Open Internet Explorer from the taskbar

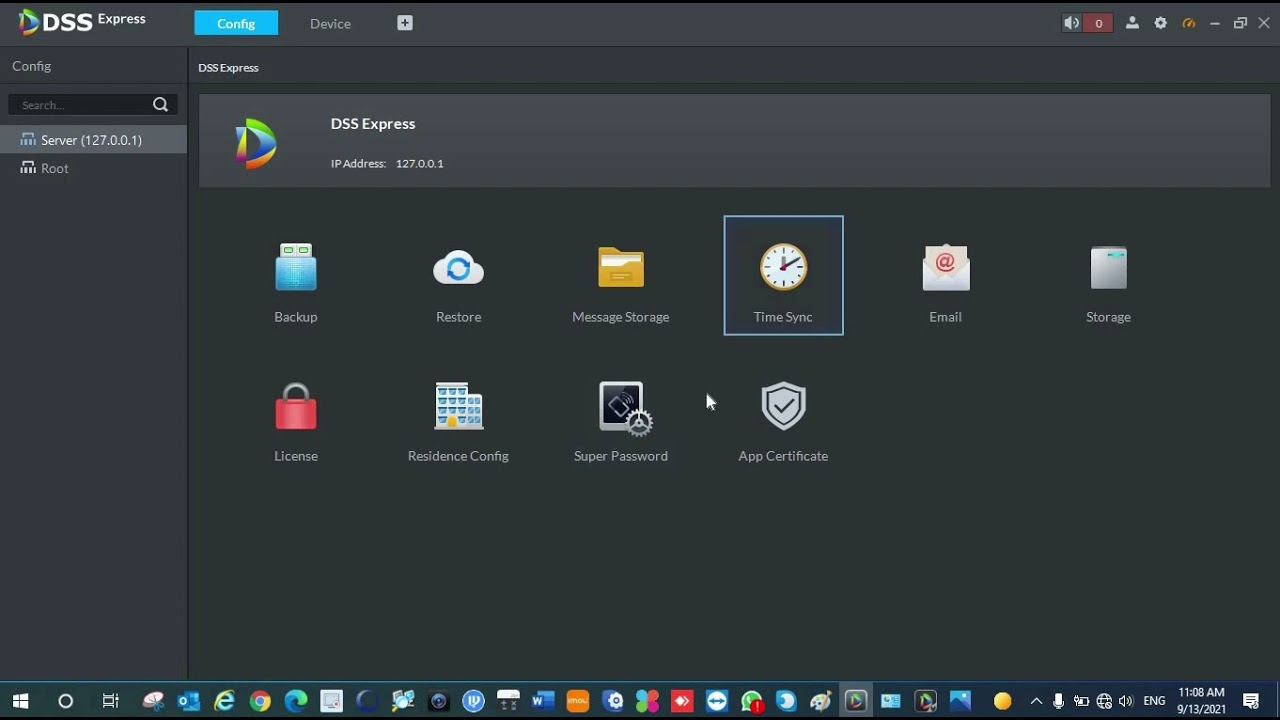[x=224, y=701]
